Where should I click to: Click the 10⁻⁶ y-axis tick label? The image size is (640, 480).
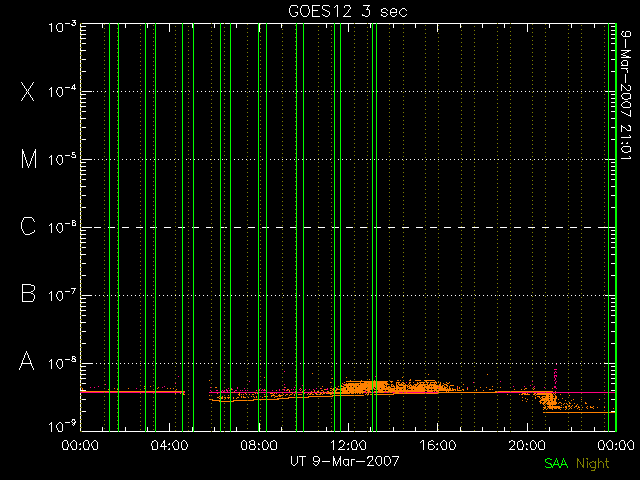(62, 227)
